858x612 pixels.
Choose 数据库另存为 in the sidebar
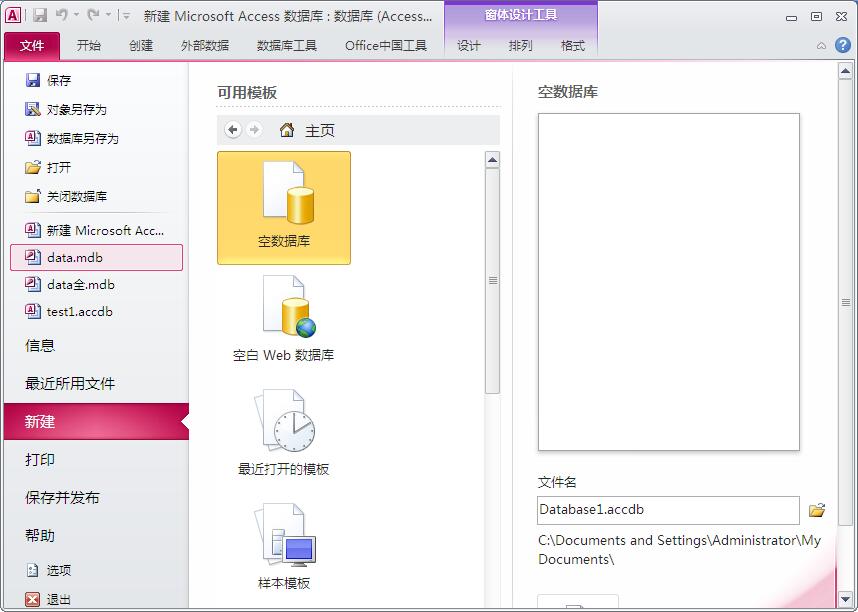click(x=72, y=138)
